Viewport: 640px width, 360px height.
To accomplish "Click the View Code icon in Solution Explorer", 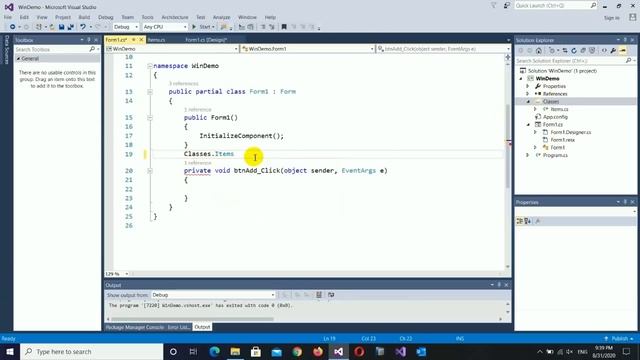I will 604,51.
